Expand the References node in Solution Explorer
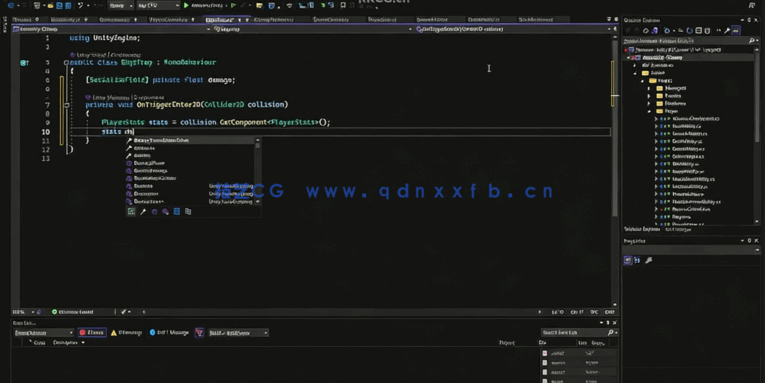The width and height of the screenshot is (765, 383). coord(635,65)
